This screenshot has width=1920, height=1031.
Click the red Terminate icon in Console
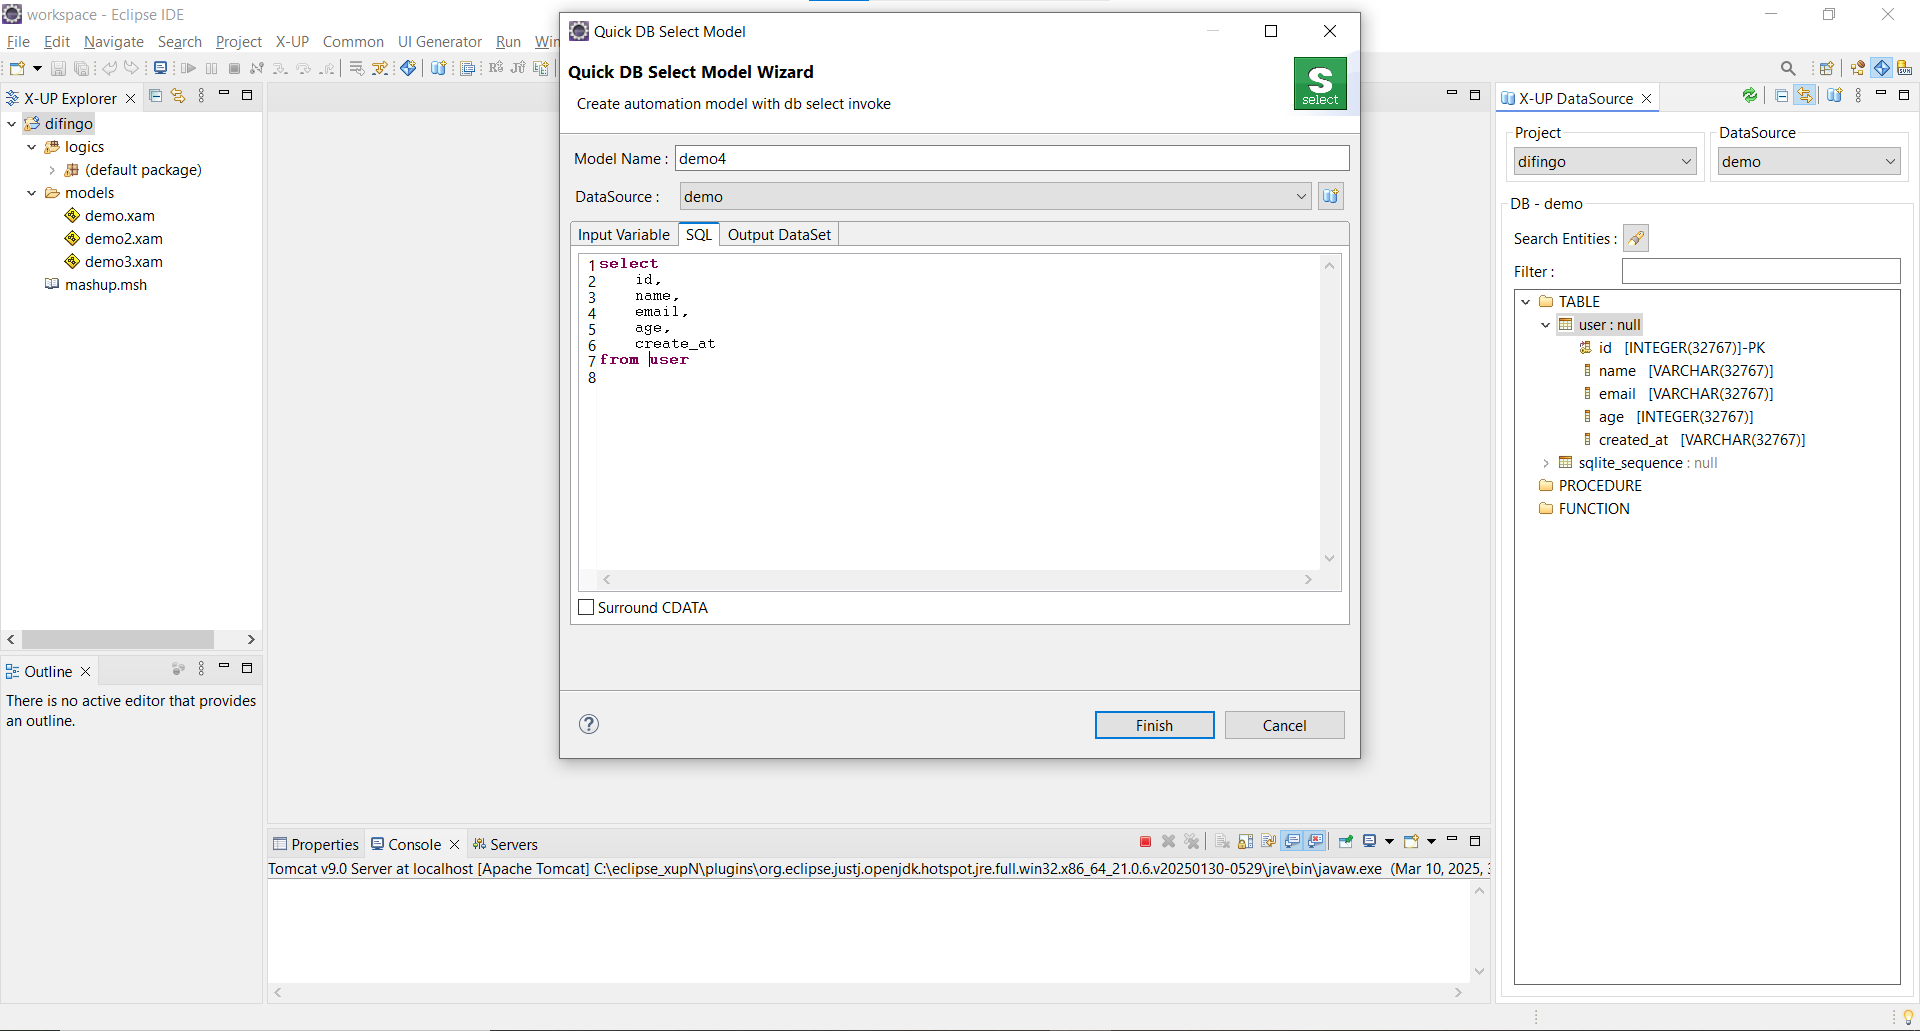[1145, 842]
